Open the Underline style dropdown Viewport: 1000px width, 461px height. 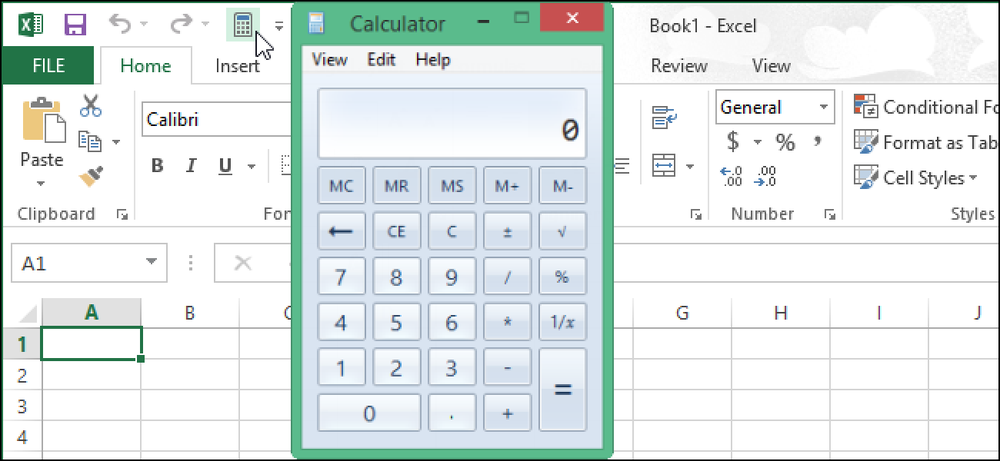251,167
